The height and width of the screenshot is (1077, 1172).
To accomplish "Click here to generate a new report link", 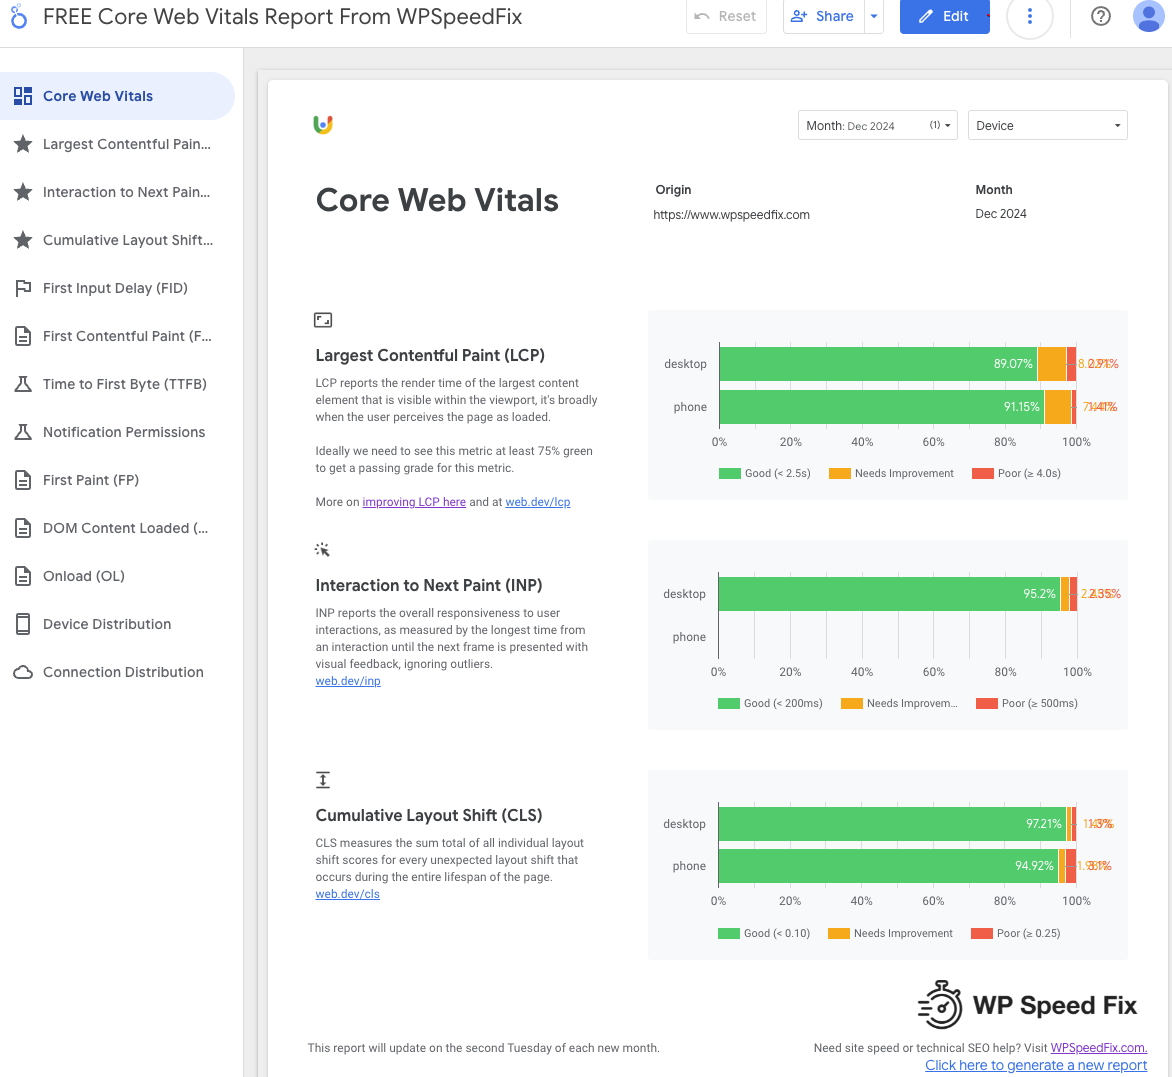I will (1036, 1065).
